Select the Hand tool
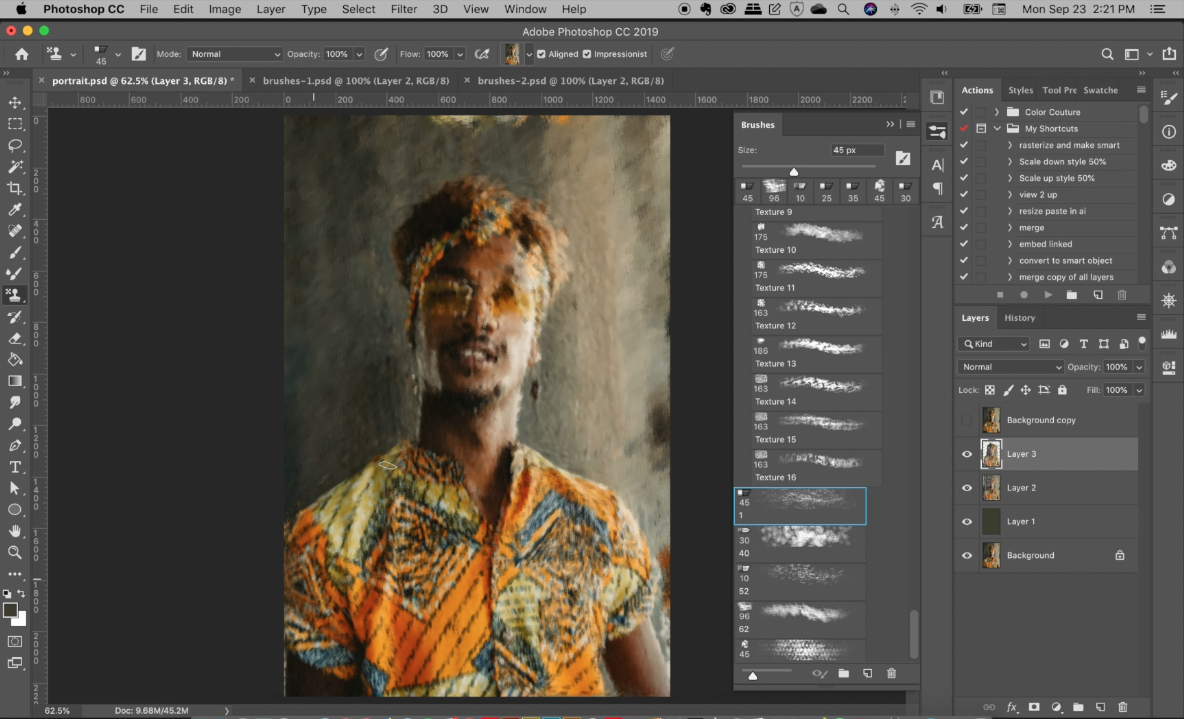The image size is (1184, 719). (x=14, y=531)
